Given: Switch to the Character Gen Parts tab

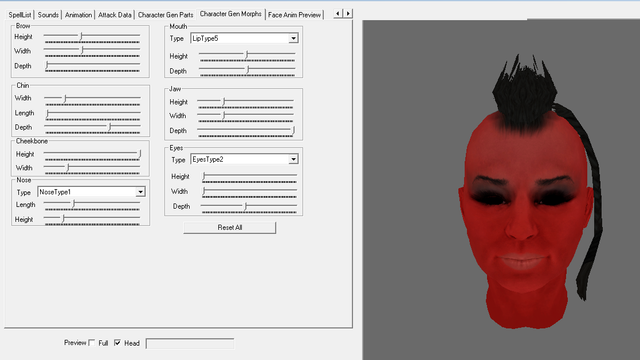Looking at the screenshot, I should coord(165,15).
